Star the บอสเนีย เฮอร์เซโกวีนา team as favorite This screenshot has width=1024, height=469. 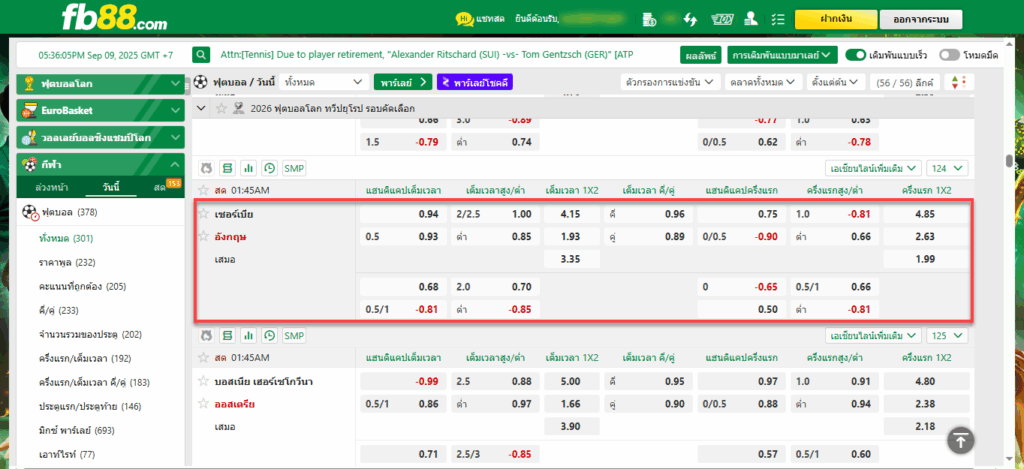click(203, 381)
